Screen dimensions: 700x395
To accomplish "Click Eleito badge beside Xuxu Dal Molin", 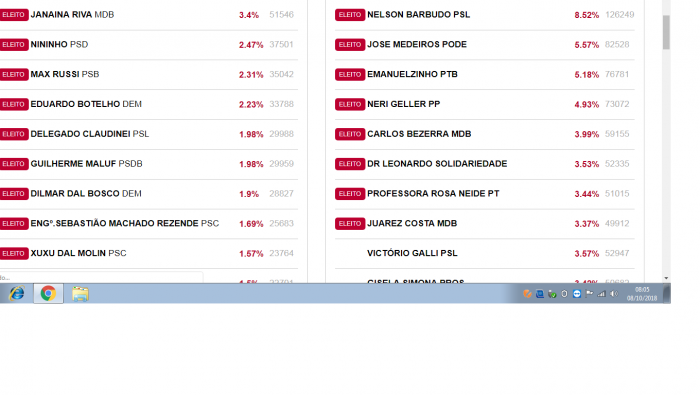I will click(14, 254).
